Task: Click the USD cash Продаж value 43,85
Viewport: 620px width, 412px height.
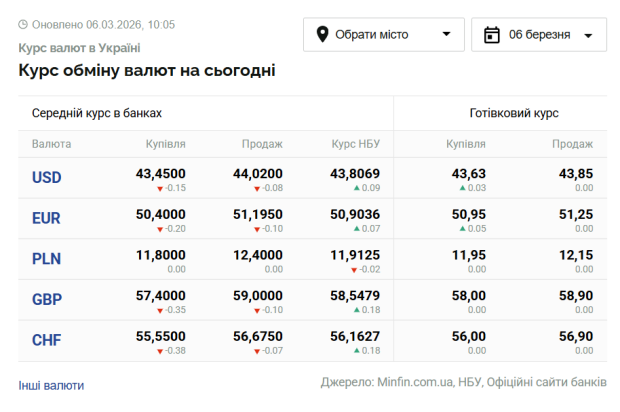Action: (575, 174)
